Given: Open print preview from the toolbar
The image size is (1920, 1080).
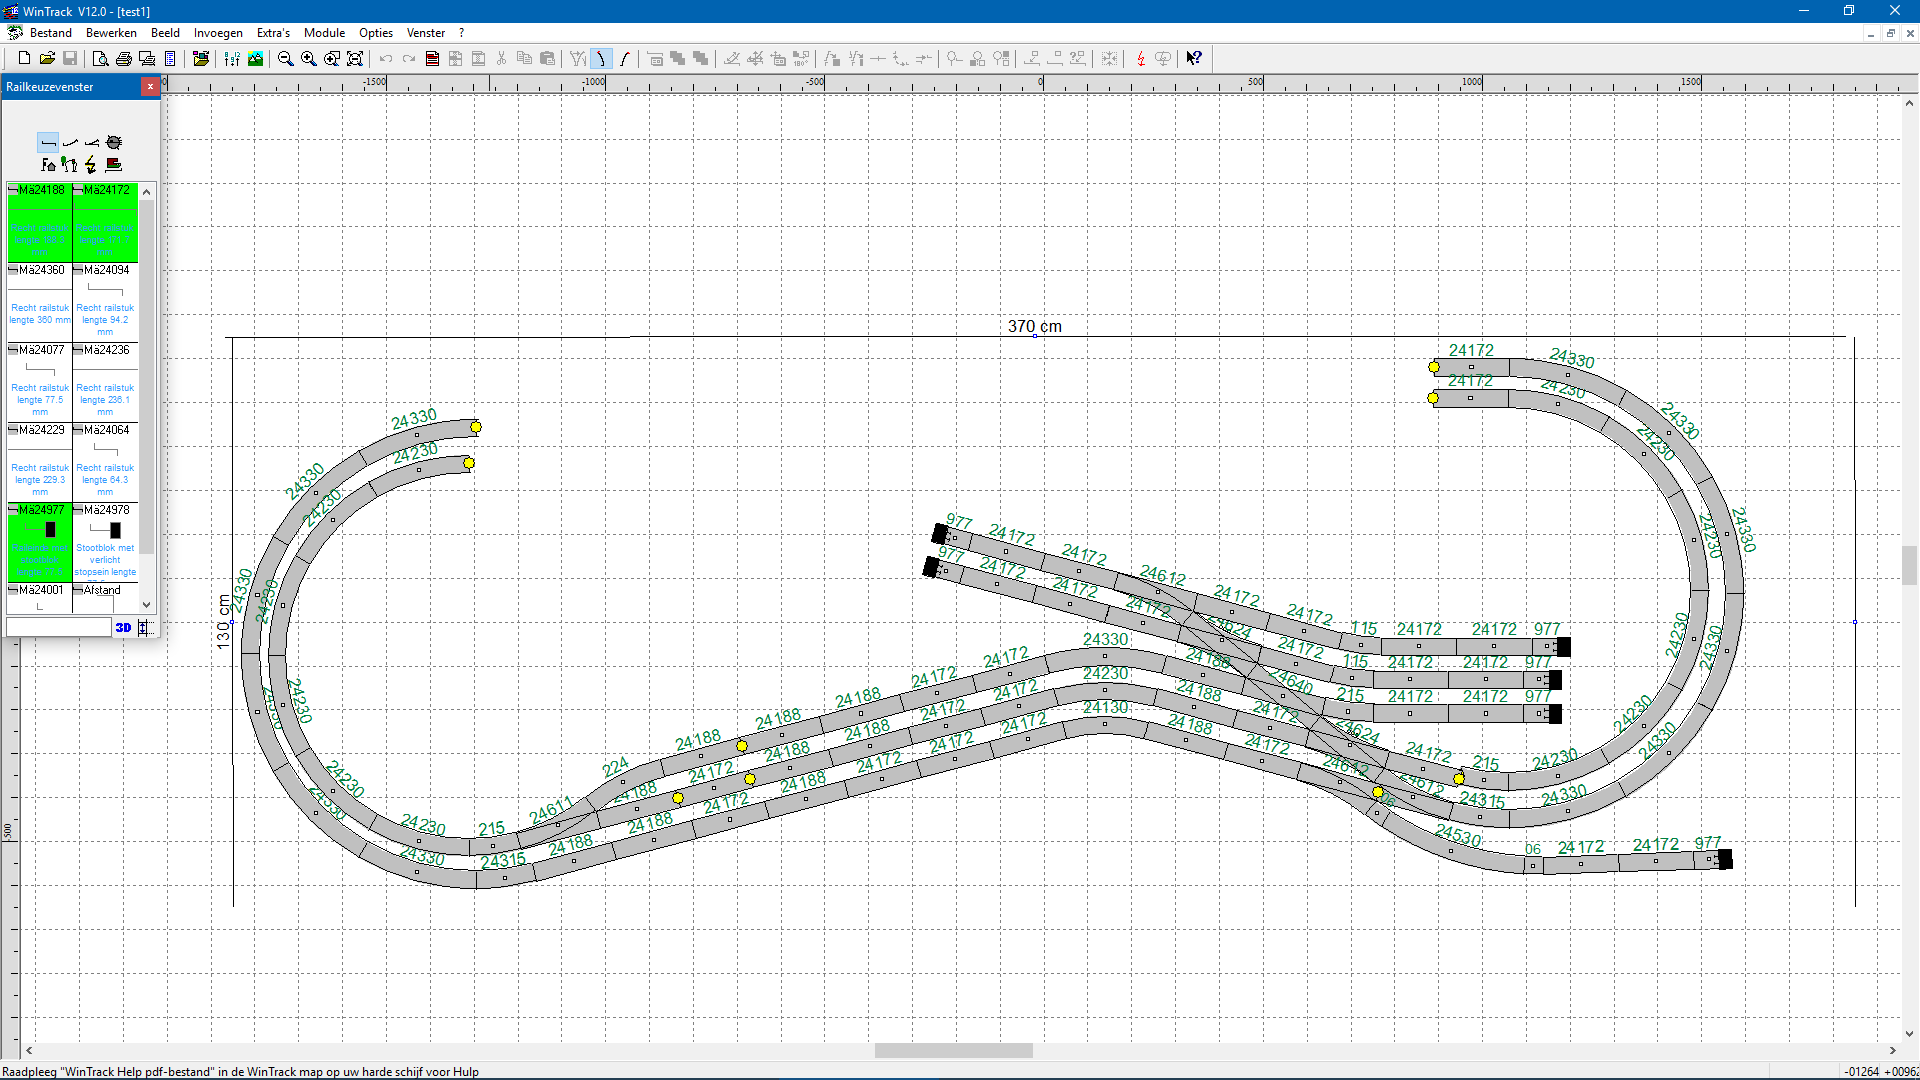Looking at the screenshot, I should 100,59.
